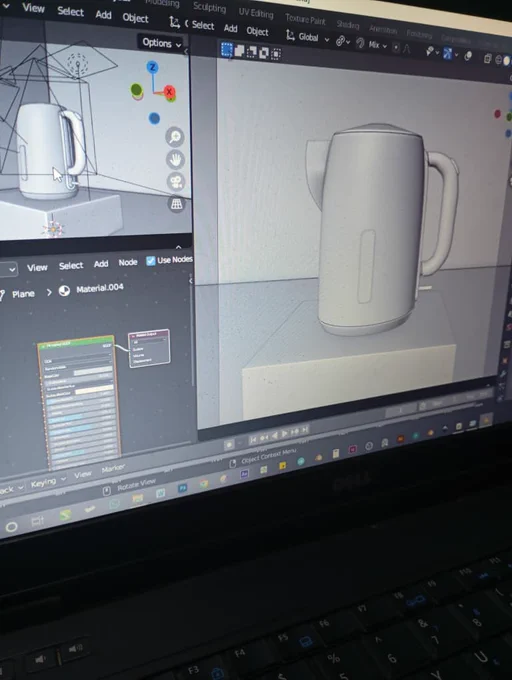Toggle the snapping magnet
Image resolution: width=512 pixels, height=680 pixels.
(360, 43)
